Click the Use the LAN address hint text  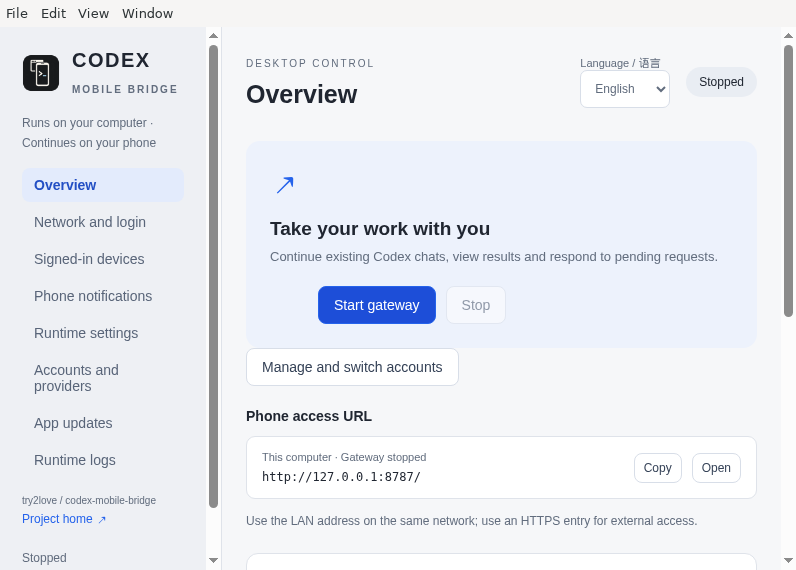(x=472, y=521)
